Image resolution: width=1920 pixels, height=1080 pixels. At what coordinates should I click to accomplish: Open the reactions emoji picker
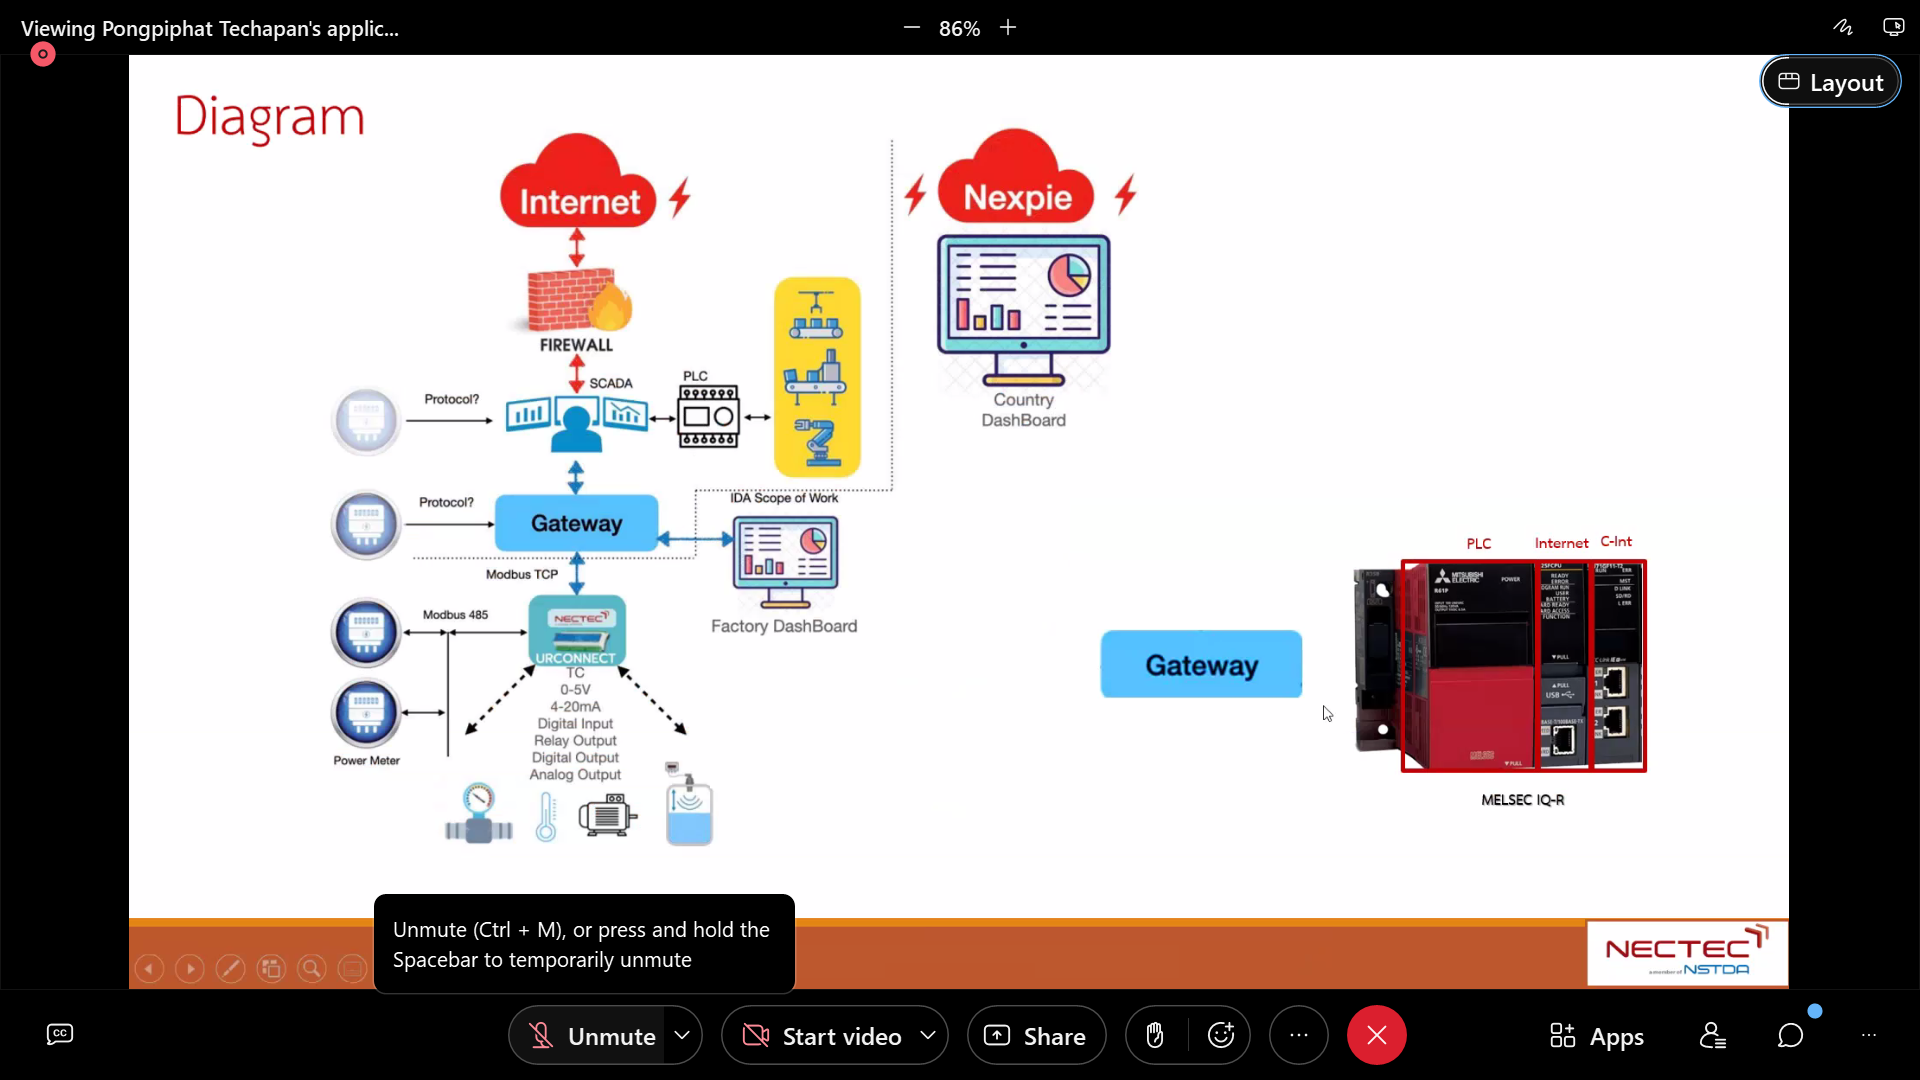click(x=1221, y=1036)
